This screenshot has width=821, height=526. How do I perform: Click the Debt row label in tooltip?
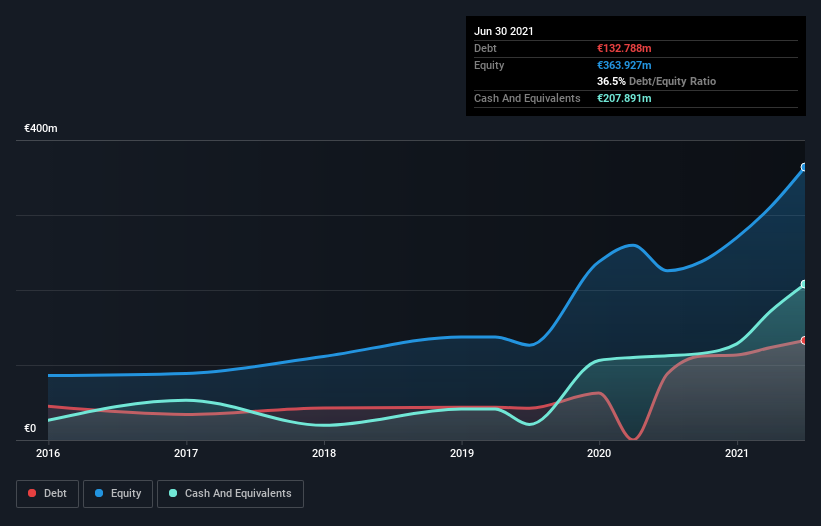(x=485, y=48)
